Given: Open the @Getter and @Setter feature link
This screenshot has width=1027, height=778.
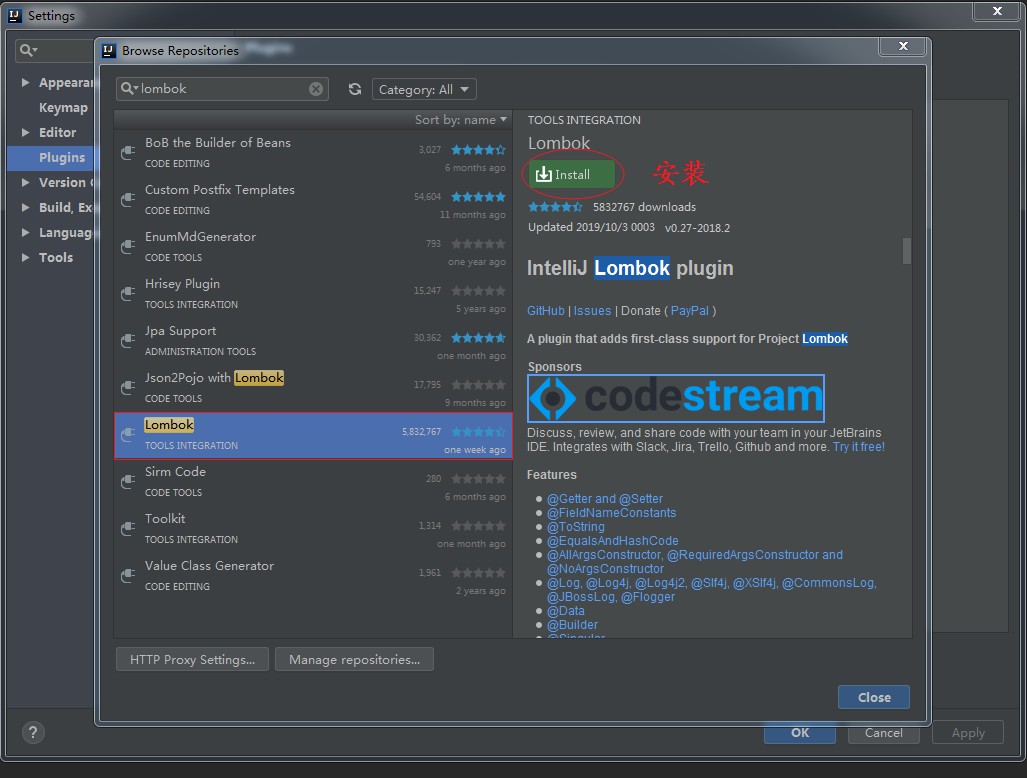Looking at the screenshot, I should [x=605, y=499].
